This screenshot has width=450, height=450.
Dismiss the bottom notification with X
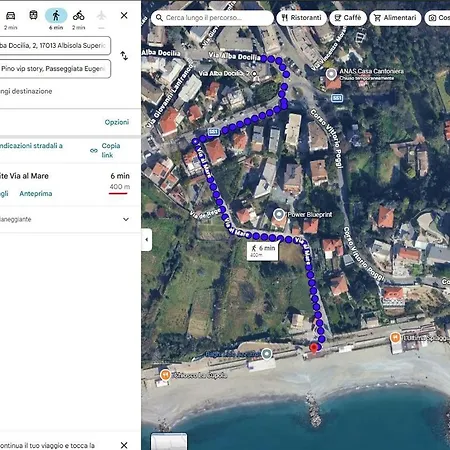(124, 445)
